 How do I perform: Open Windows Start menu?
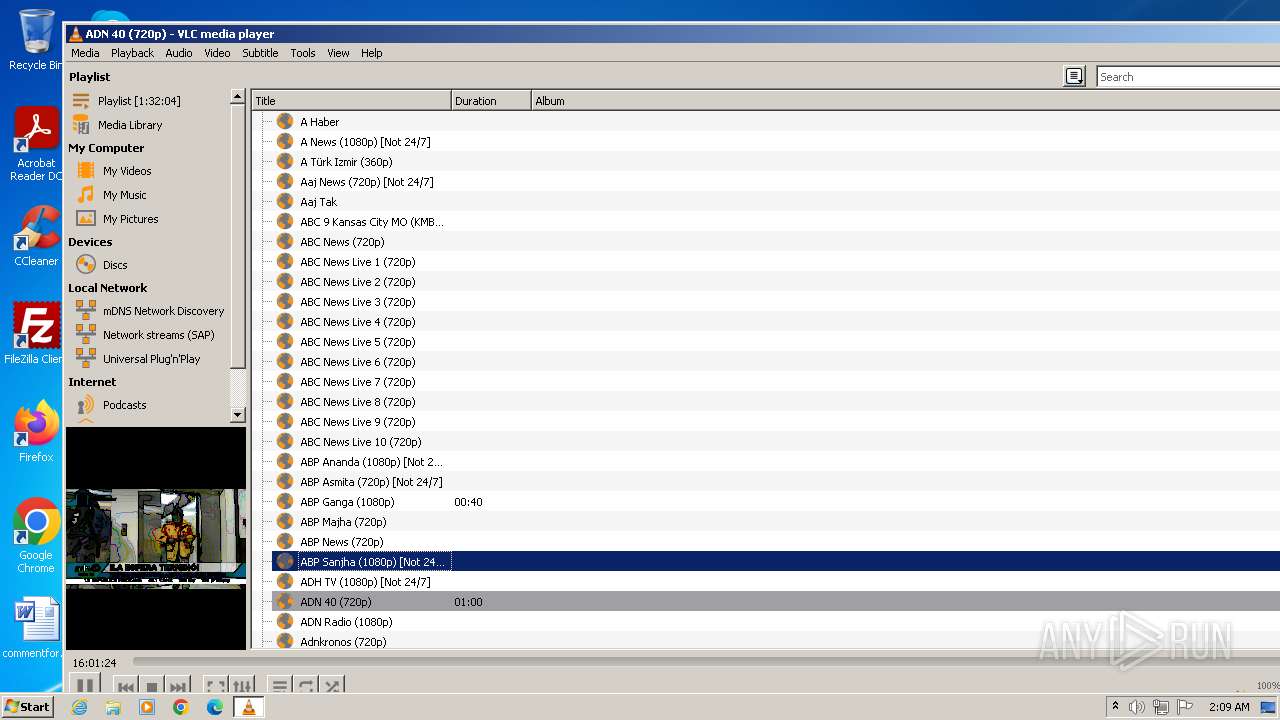28,707
